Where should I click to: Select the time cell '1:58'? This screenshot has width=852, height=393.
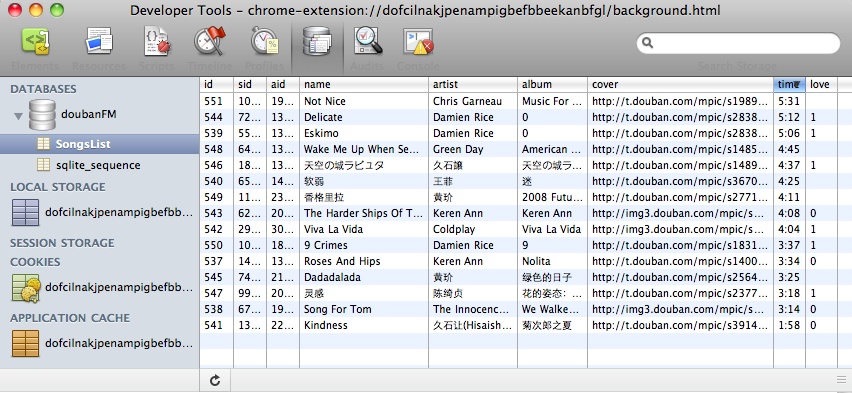789,325
